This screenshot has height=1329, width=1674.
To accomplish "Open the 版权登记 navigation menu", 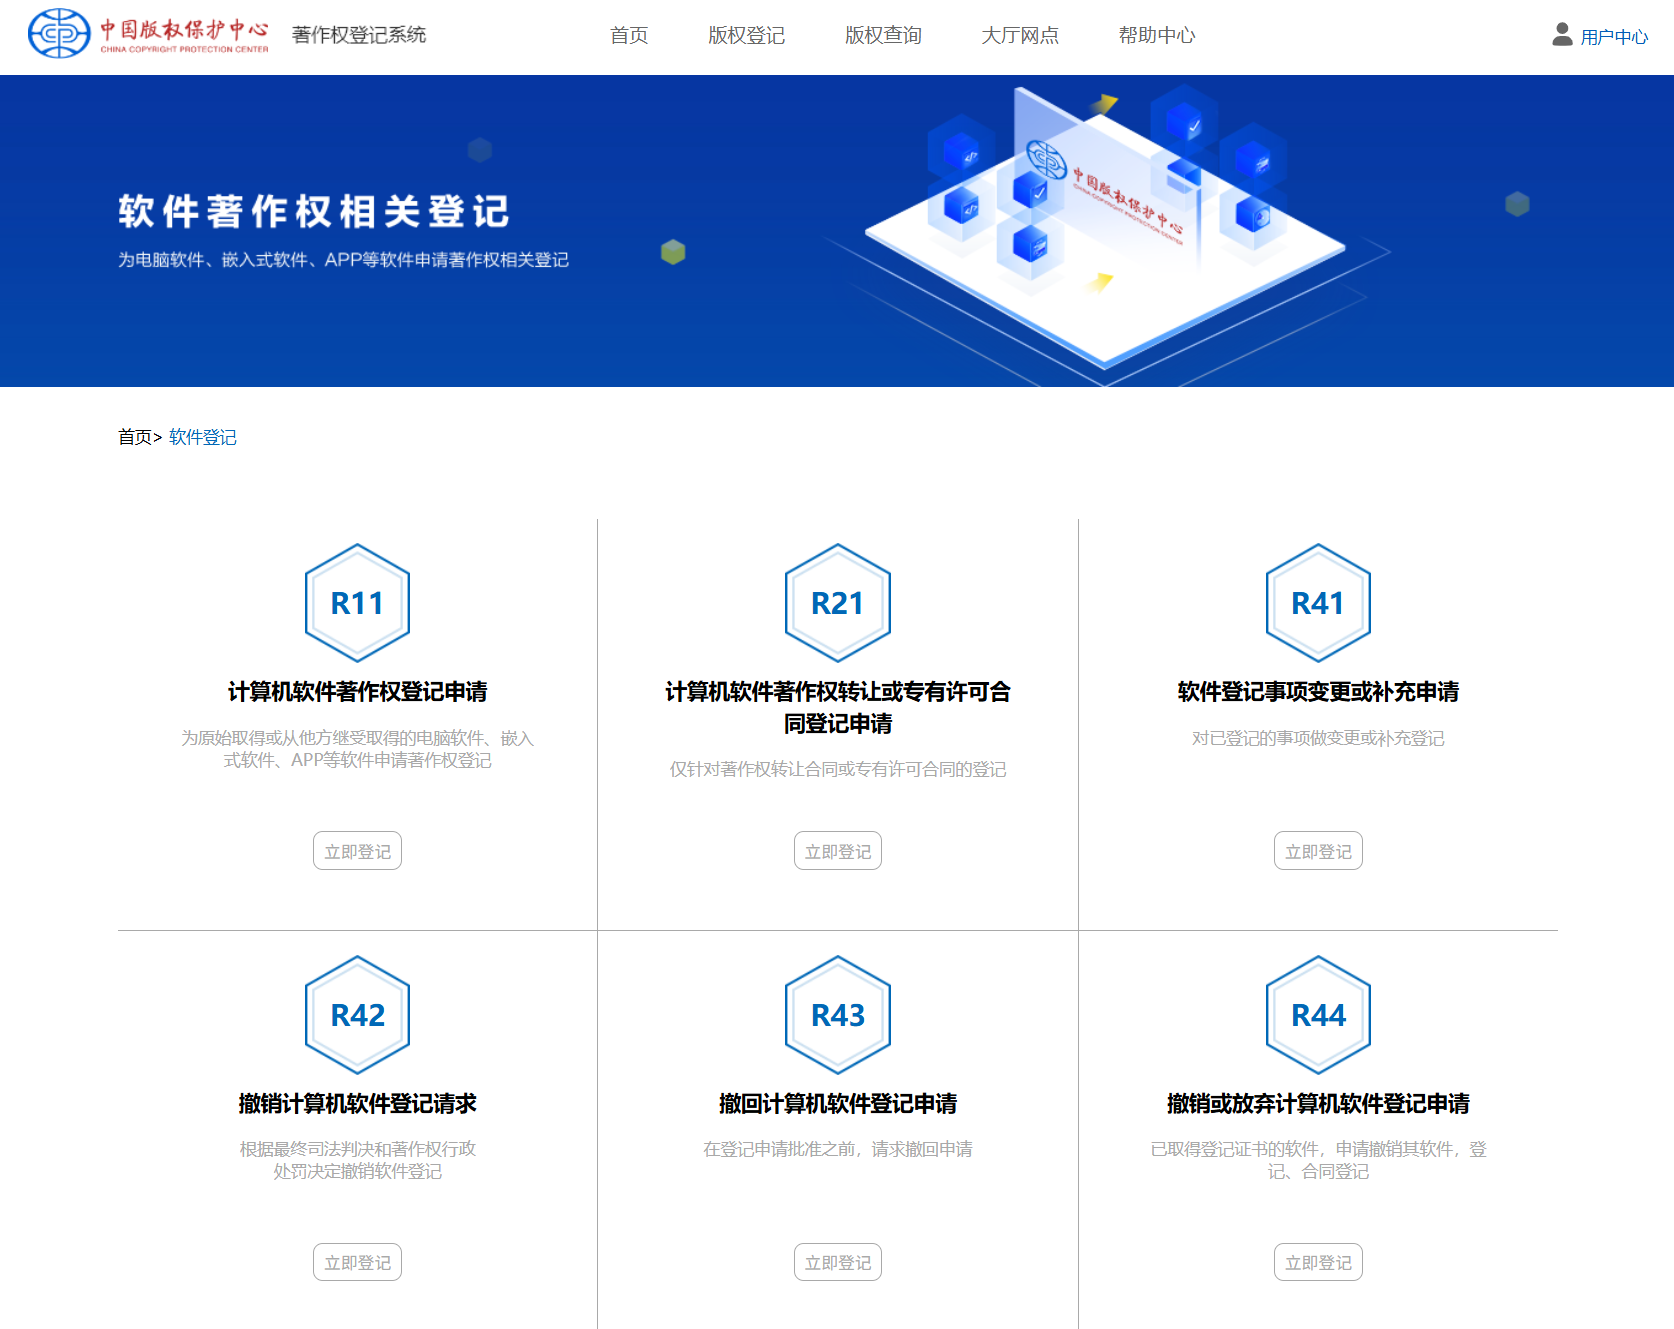I will point(746,35).
